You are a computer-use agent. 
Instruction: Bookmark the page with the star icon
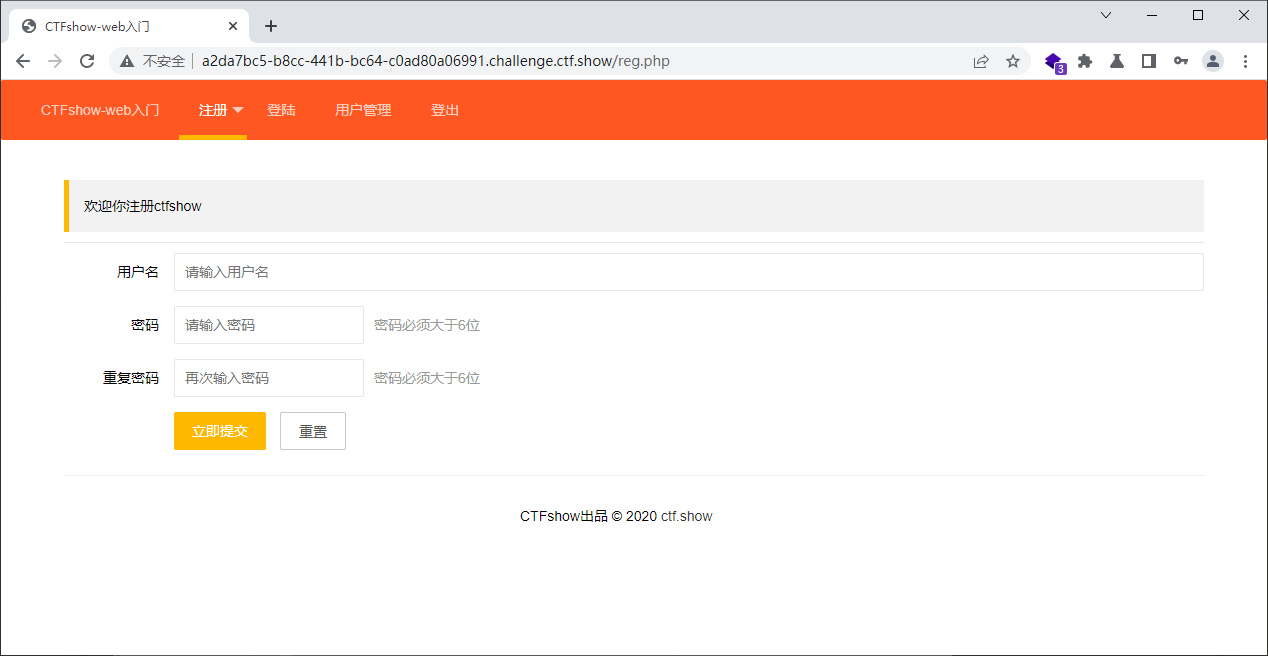[x=1013, y=61]
